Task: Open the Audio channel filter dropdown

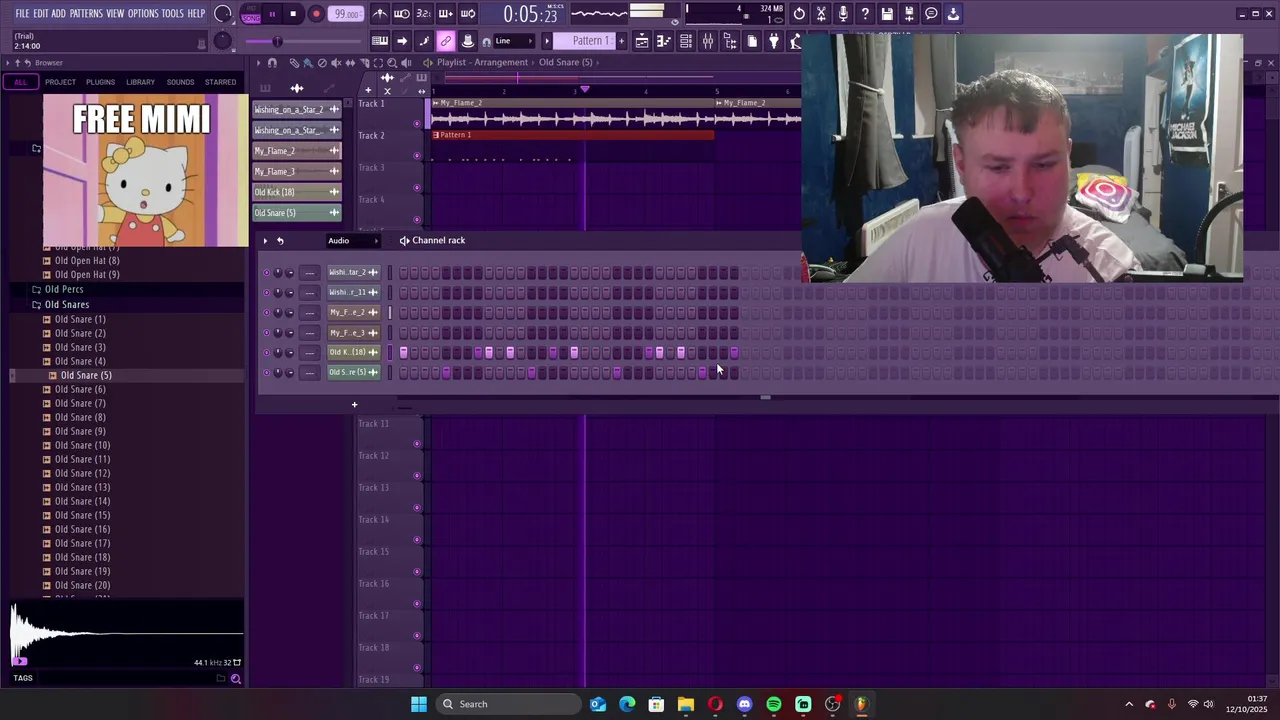Action: coord(353,241)
